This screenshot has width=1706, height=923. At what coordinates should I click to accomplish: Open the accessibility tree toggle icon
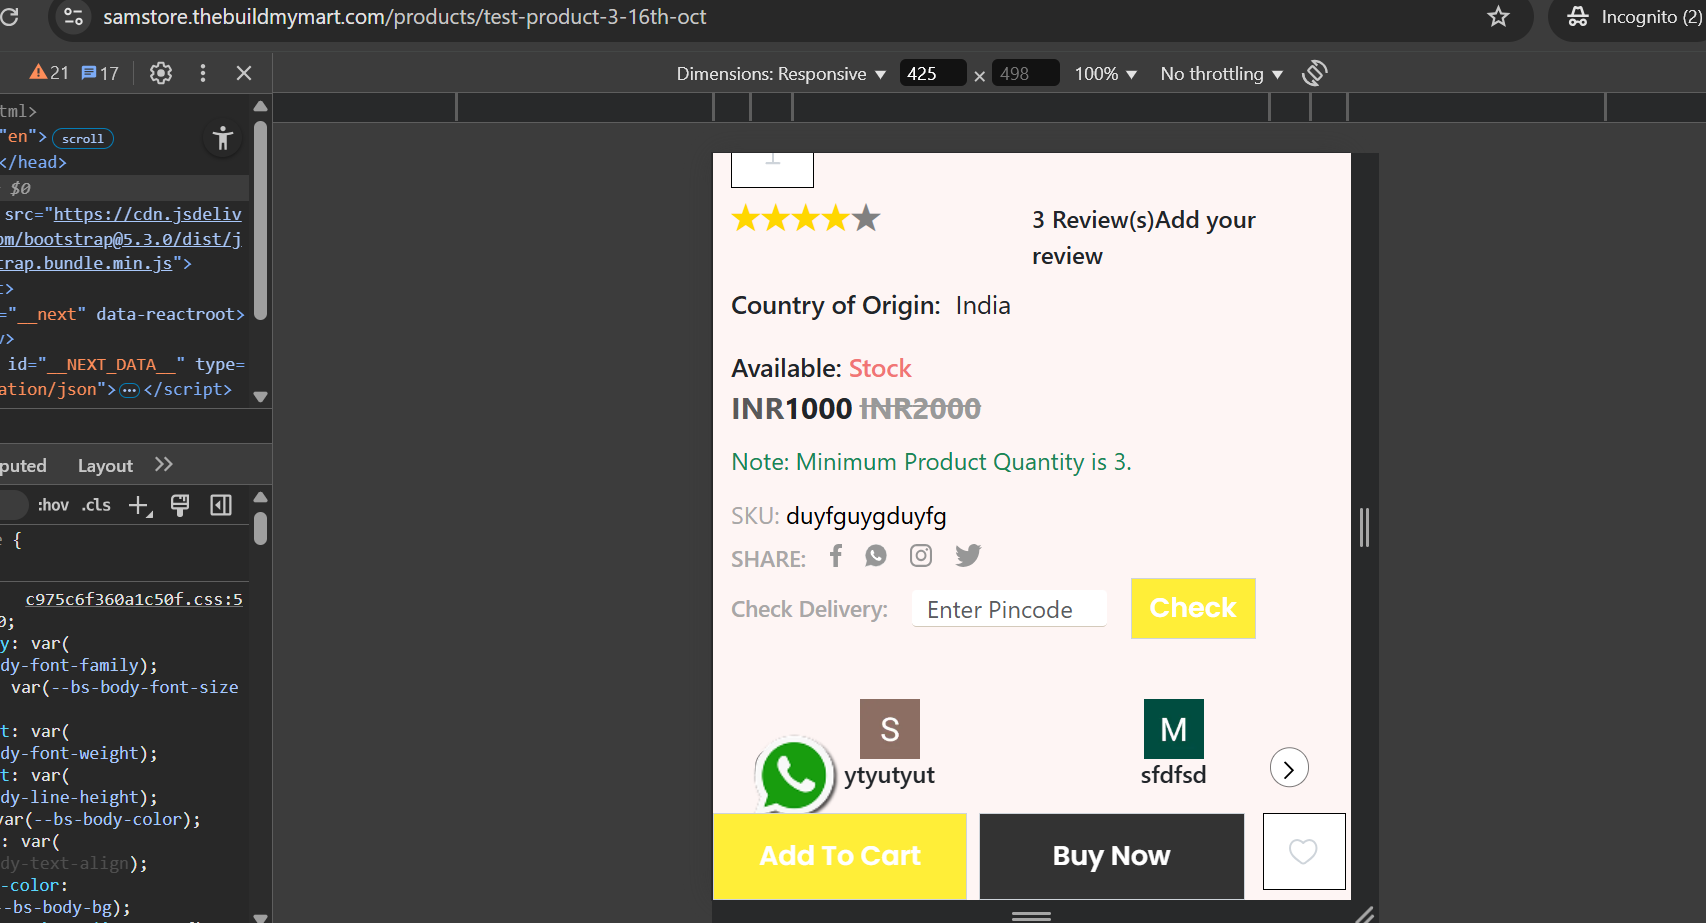pyautogui.click(x=223, y=138)
